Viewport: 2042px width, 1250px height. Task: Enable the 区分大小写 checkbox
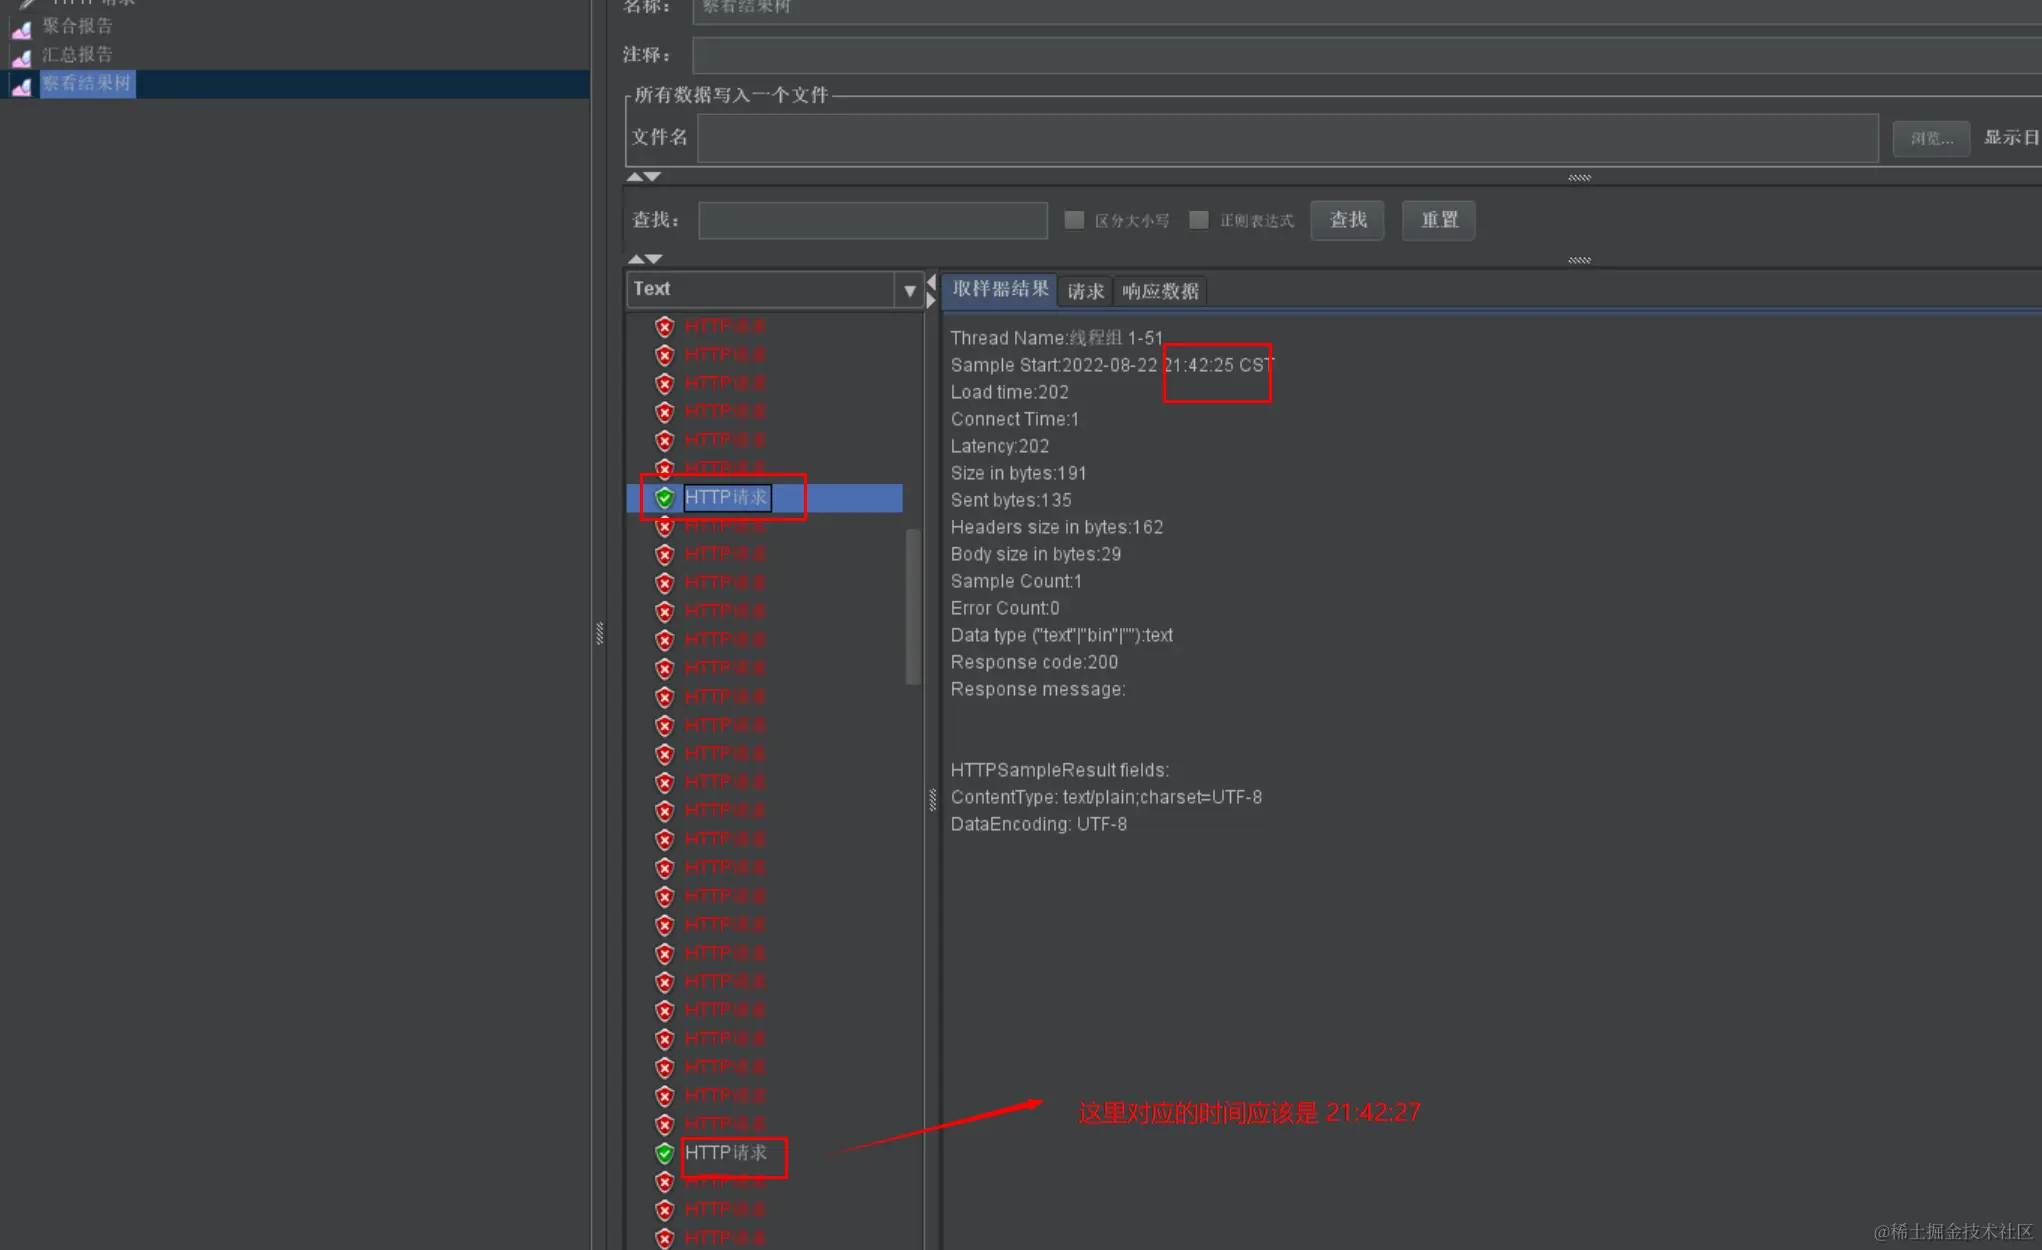click(x=1074, y=220)
